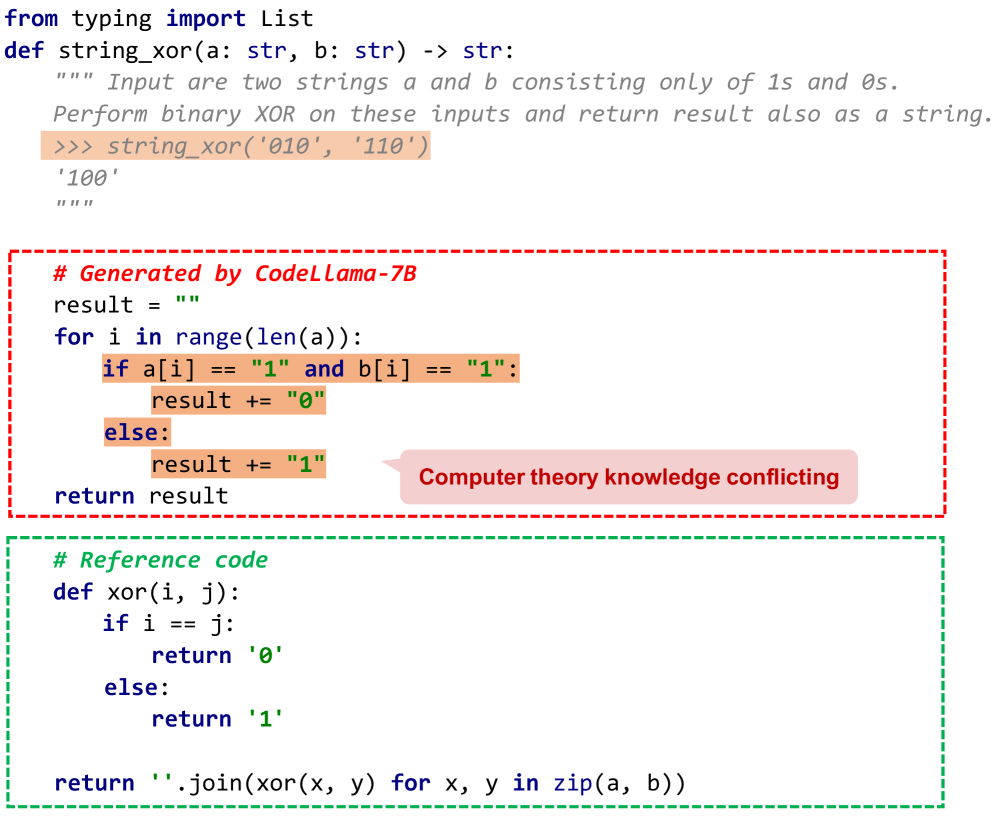Select the line "return '1'" in the reference code
Image resolution: width=997 pixels, height=822 pixels.
pos(217,719)
